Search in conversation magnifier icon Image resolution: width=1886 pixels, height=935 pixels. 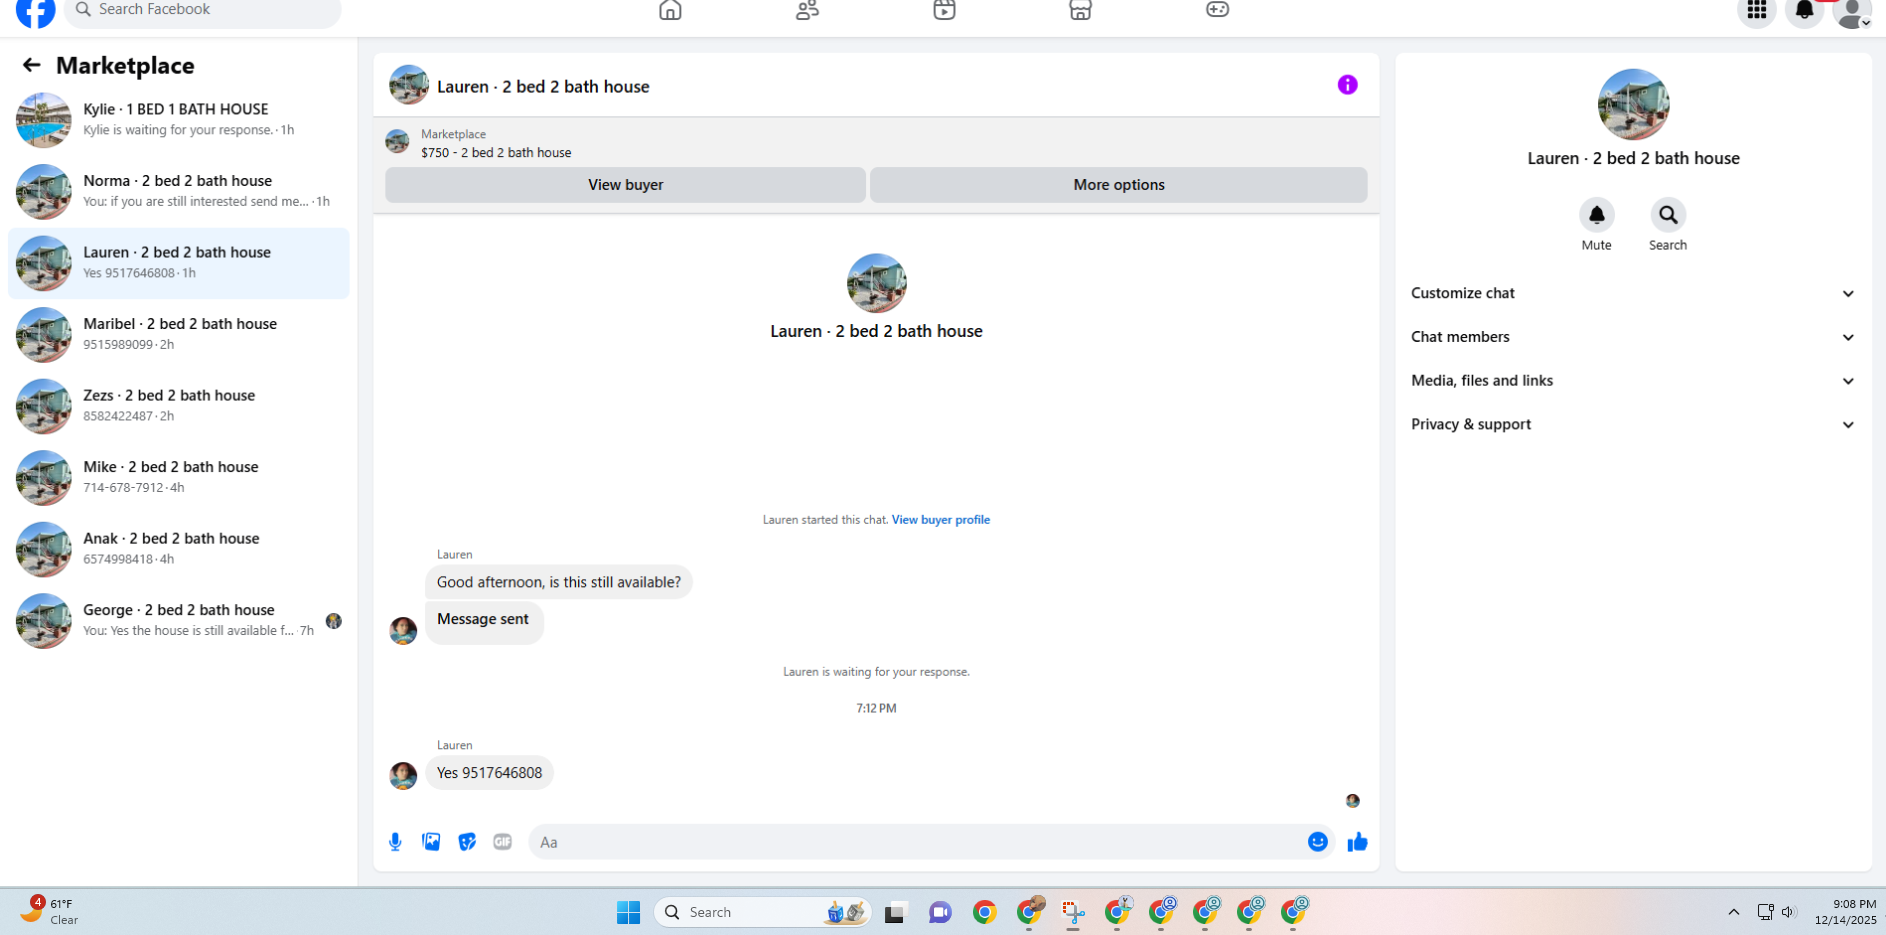1668,215
